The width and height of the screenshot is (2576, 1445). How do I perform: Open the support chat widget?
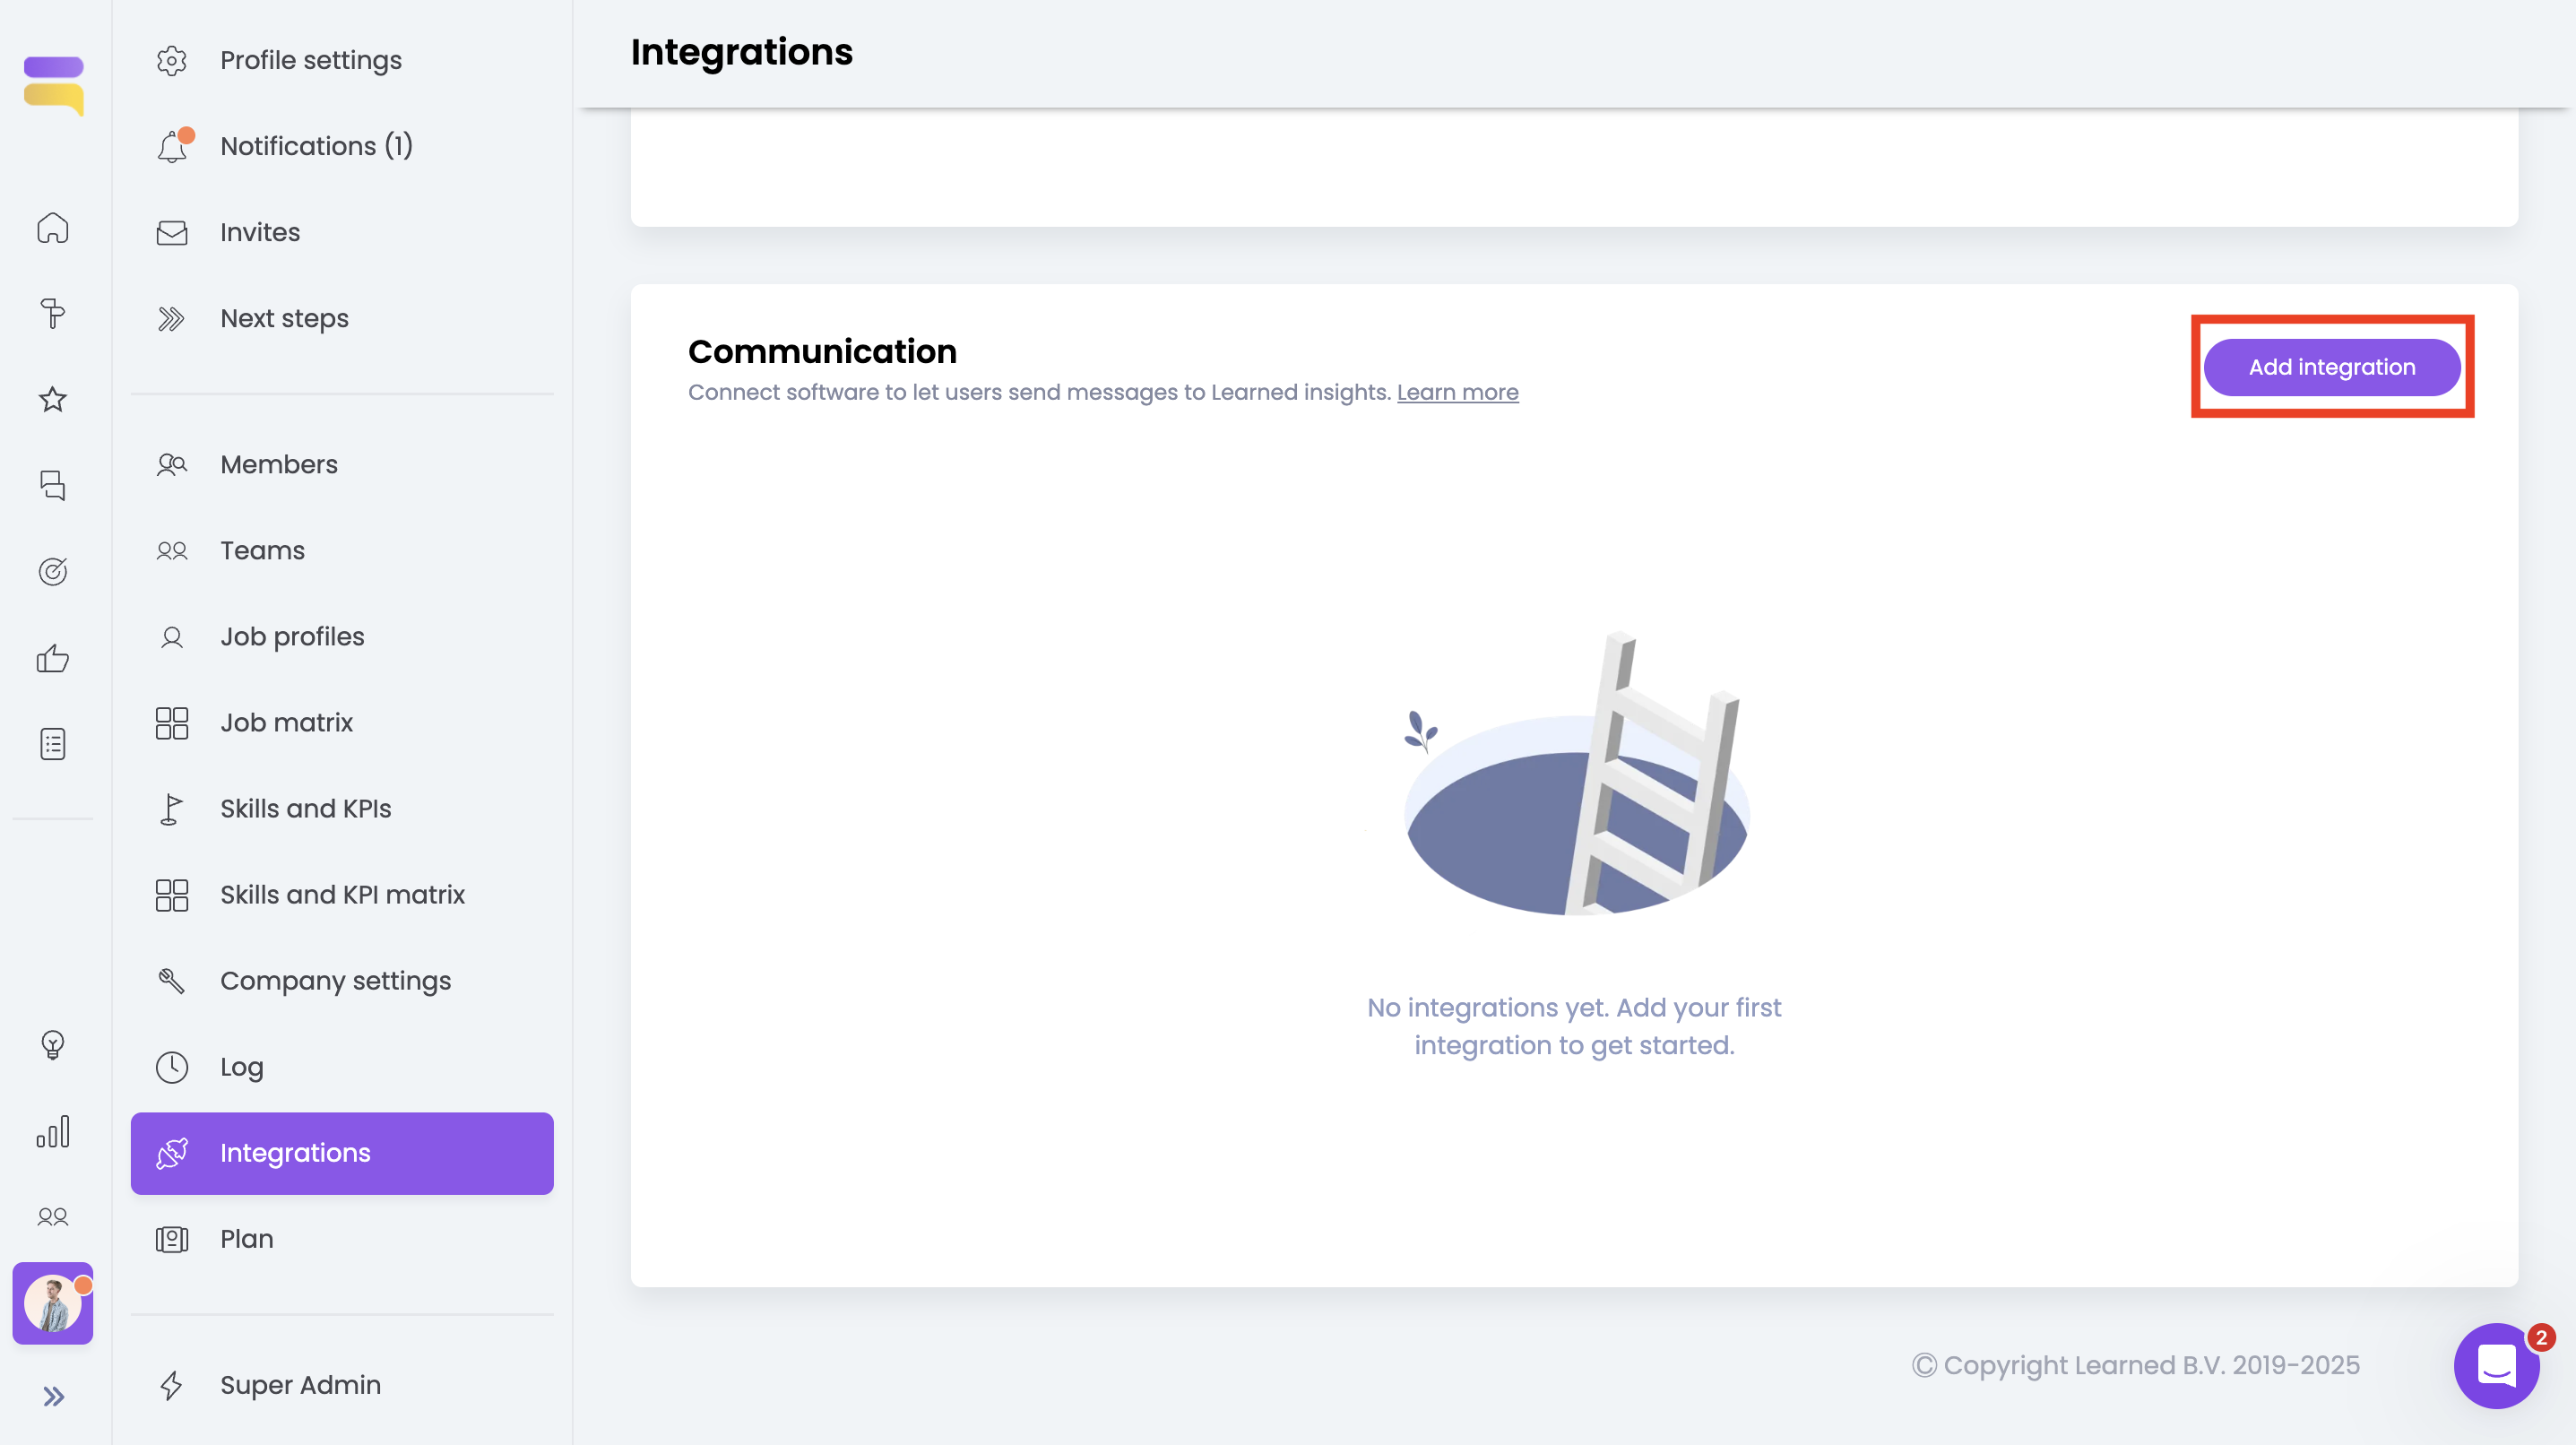coord(2496,1366)
